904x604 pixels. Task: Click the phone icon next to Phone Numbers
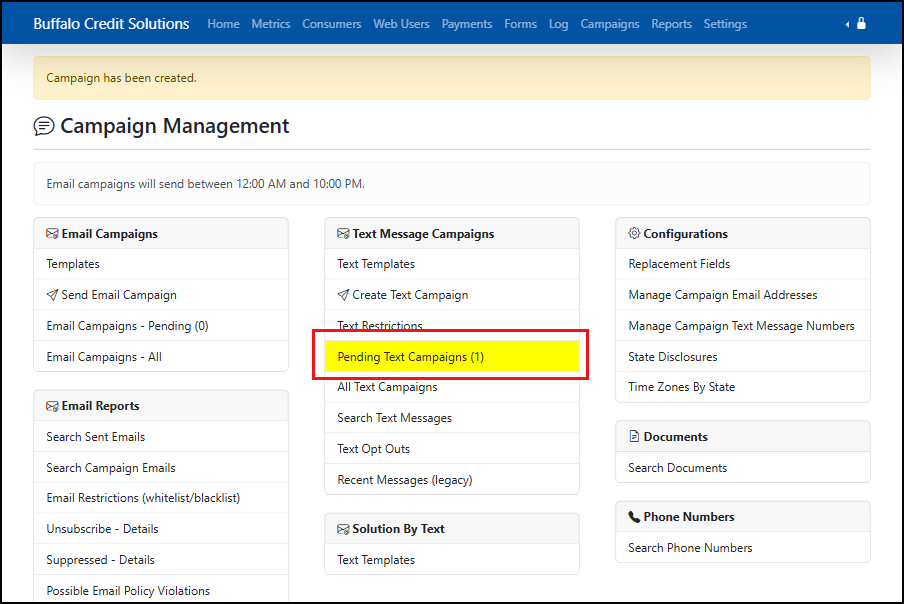point(634,516)
